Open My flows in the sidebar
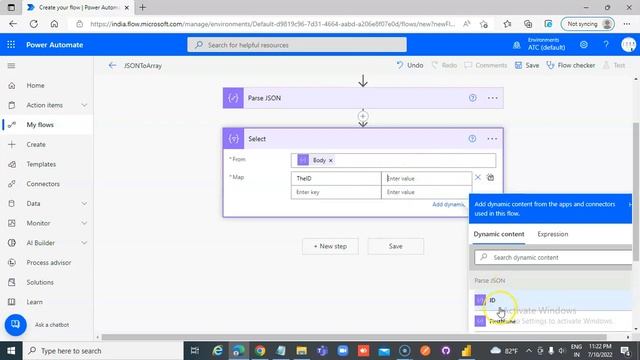Image resolution: width=640 pixels, height=360 pixels. [x=40, y=125]
